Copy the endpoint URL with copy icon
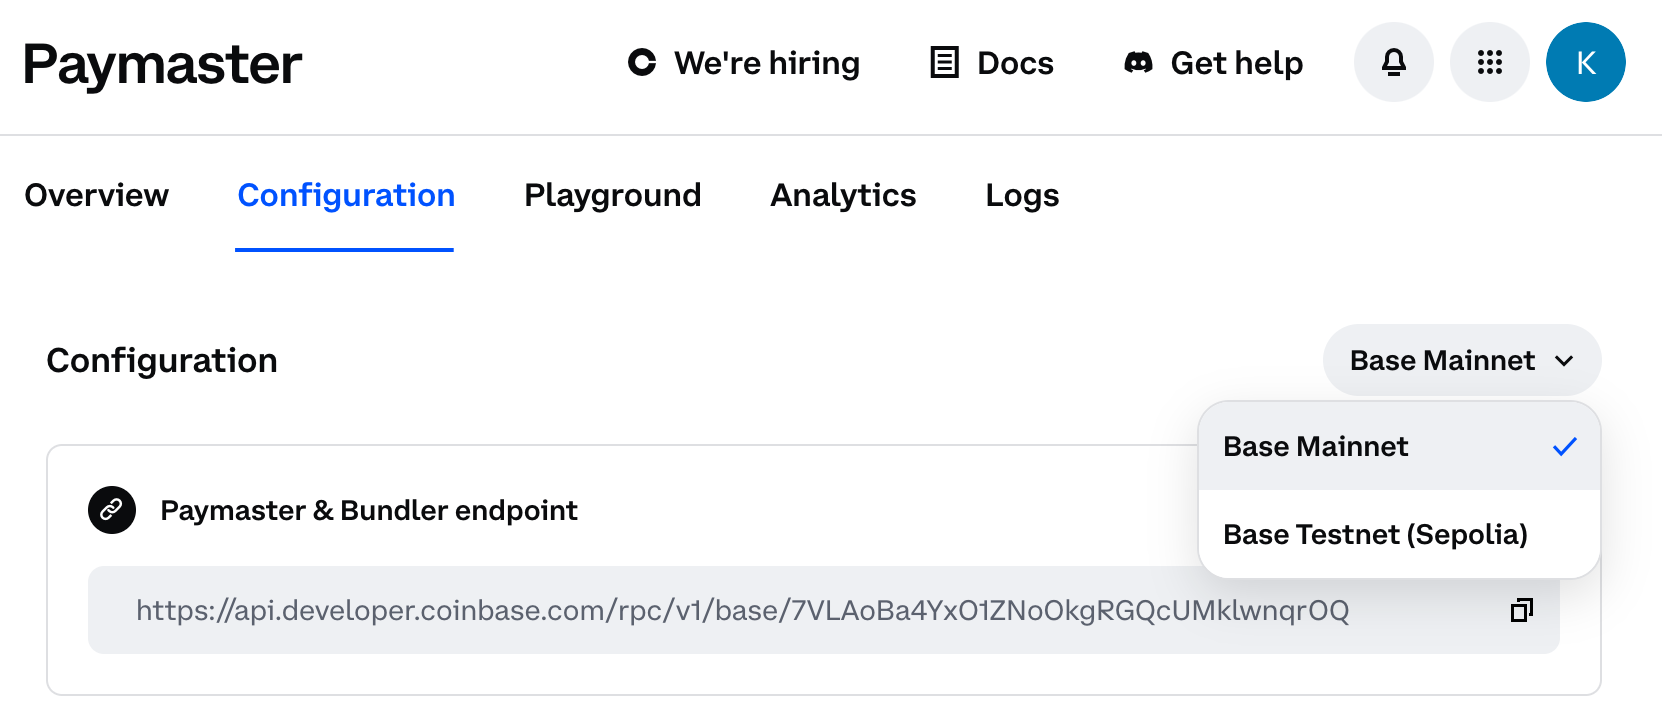Viewport: 1662px width, 728px height. (x=1522, y=610)
